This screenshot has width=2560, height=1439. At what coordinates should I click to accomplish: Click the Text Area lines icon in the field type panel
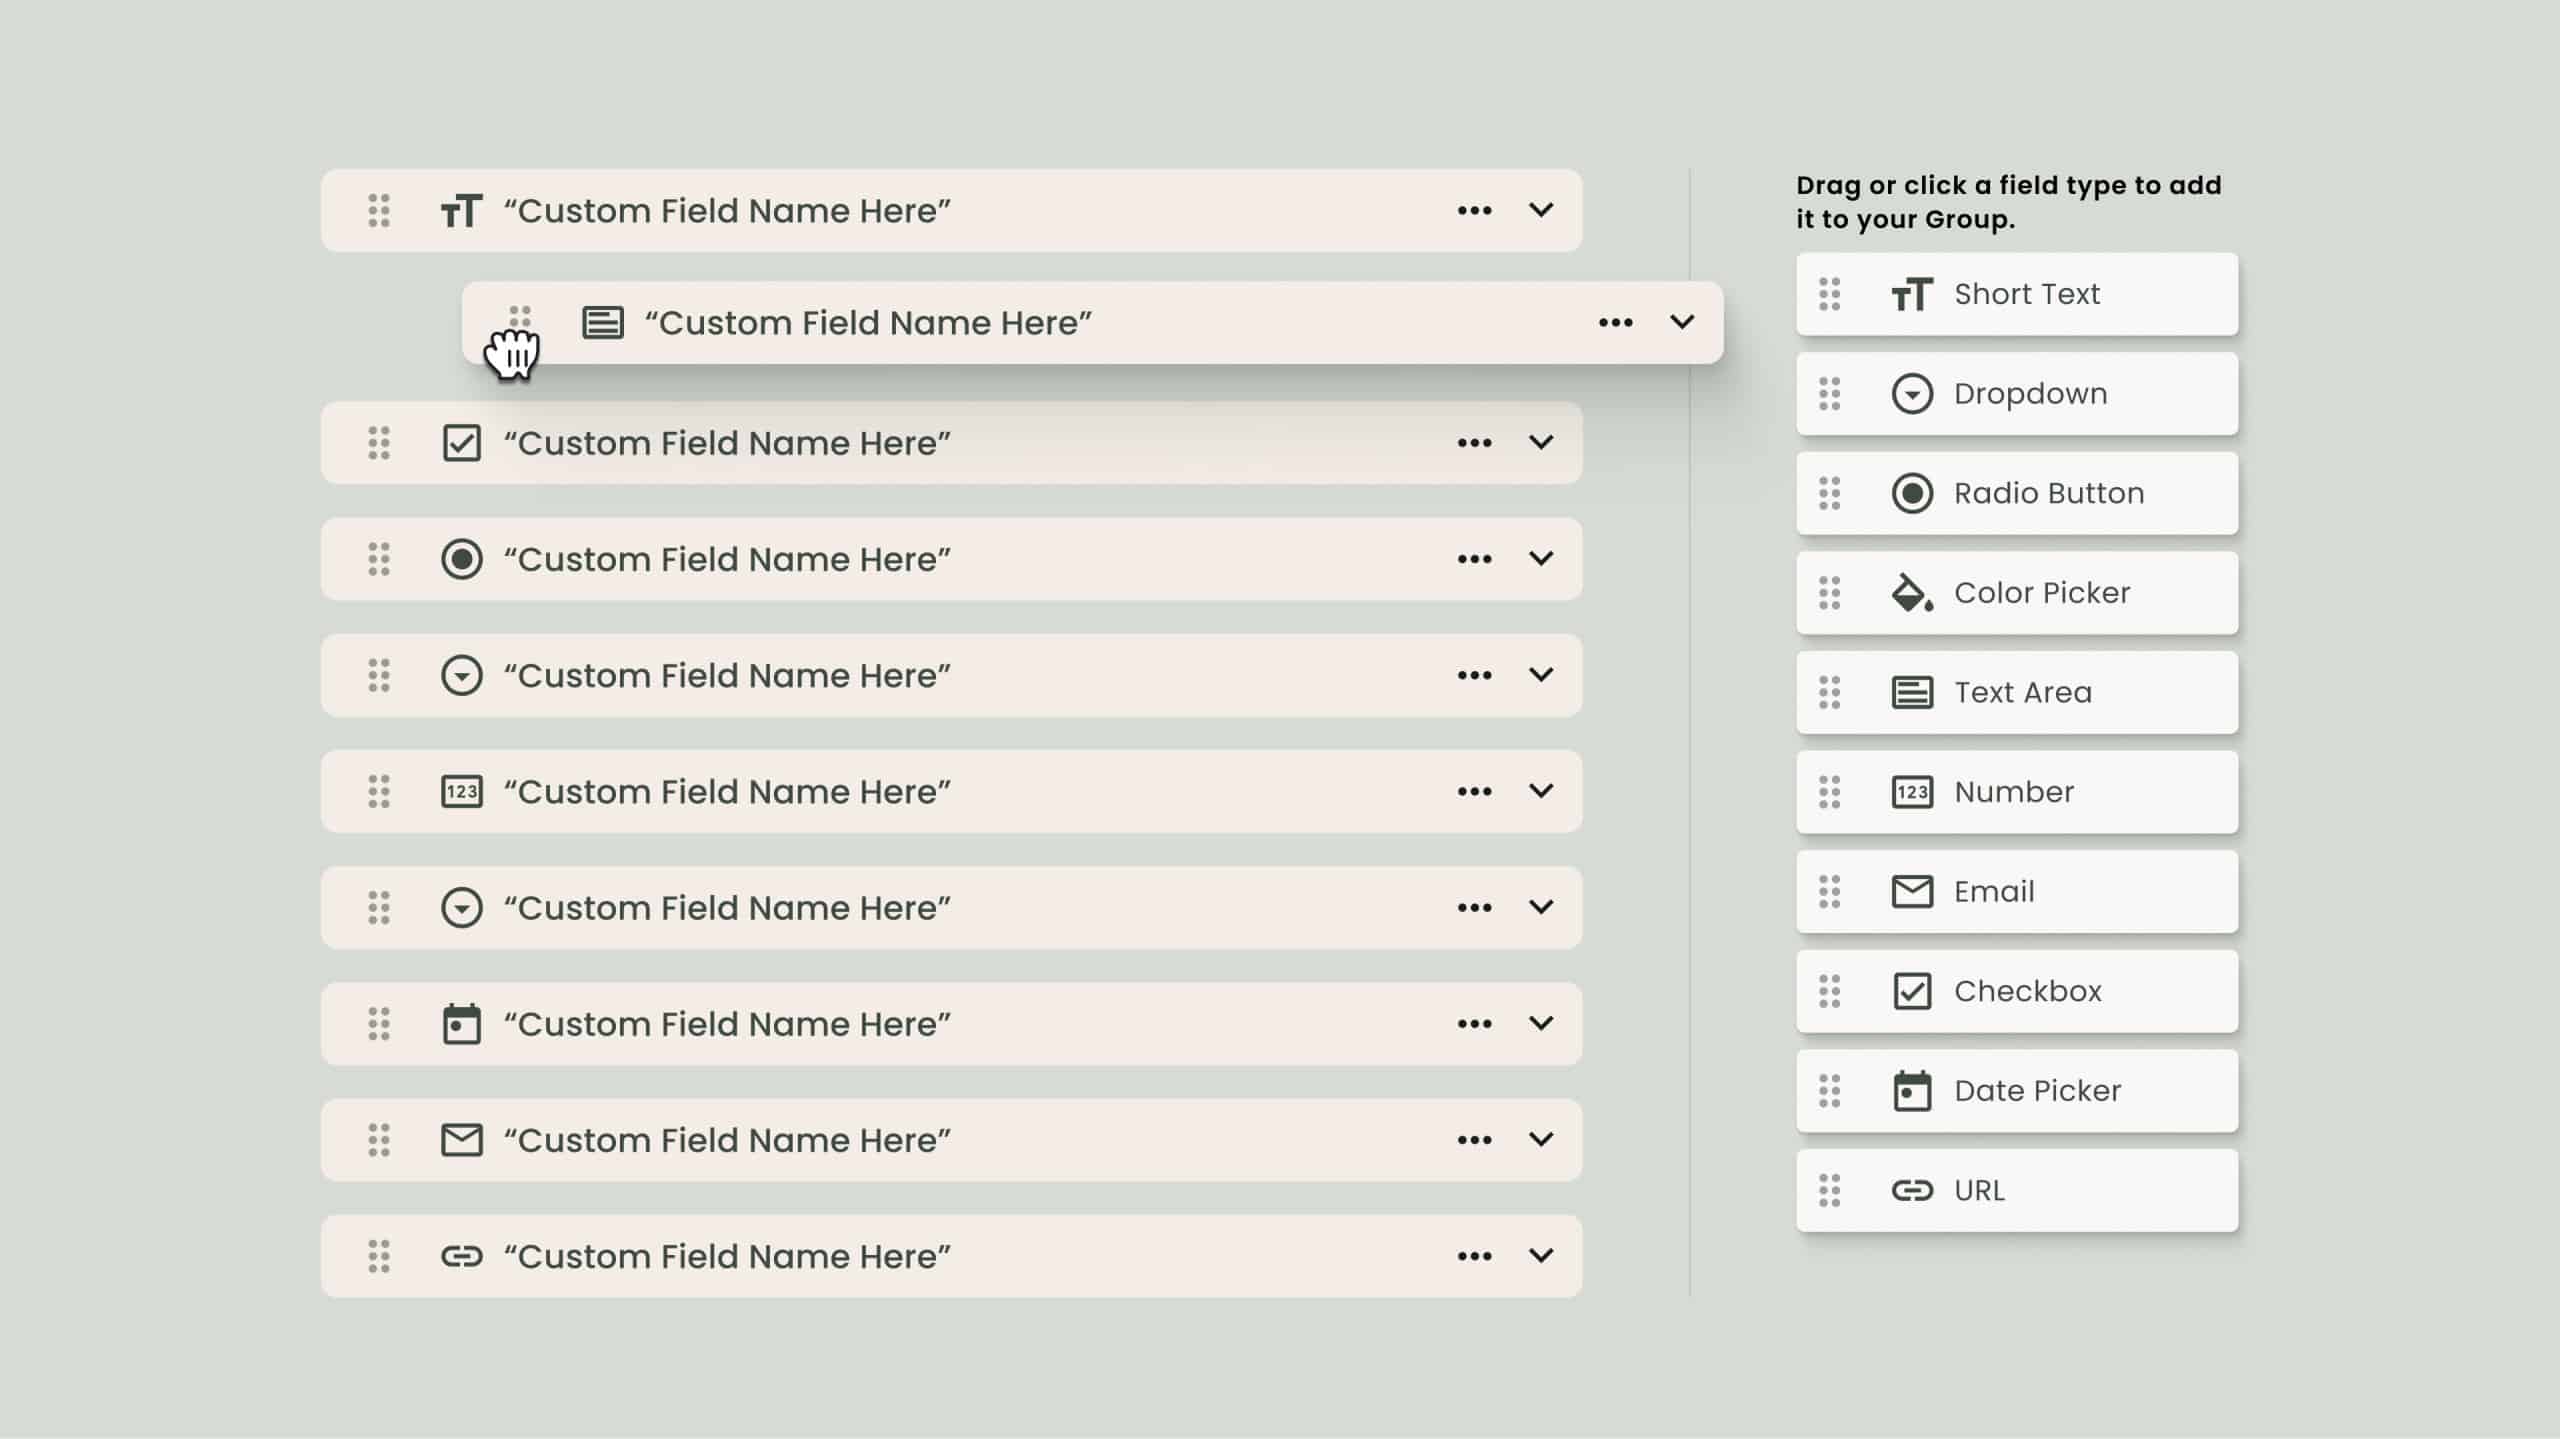click(1911, 692)
